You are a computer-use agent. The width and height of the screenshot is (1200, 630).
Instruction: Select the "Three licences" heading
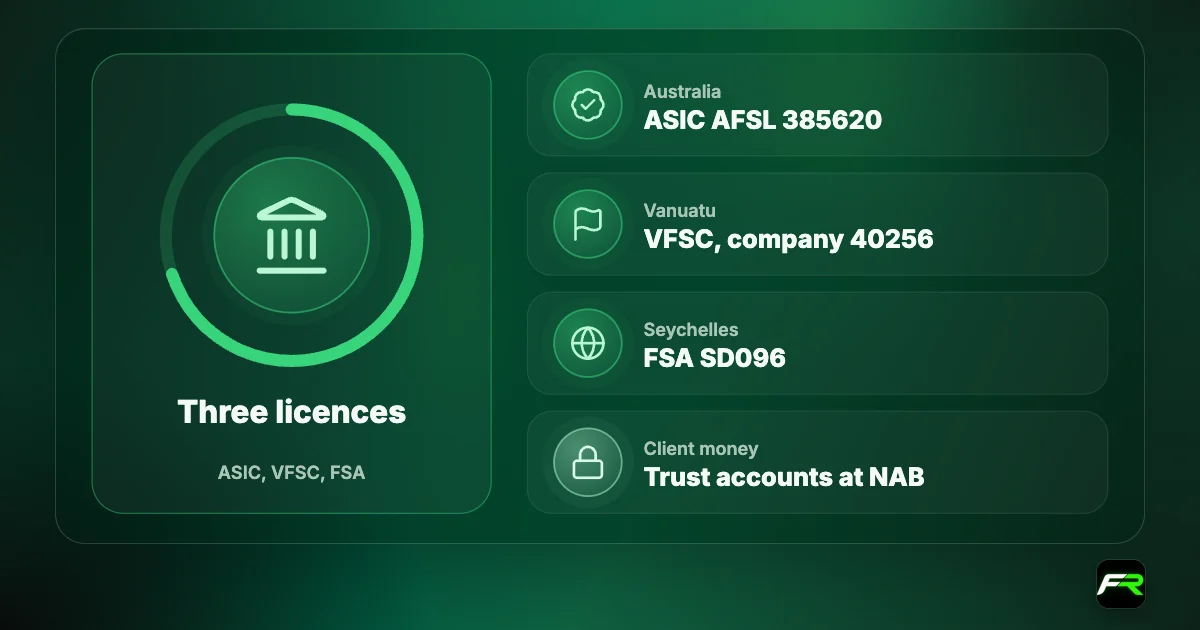292,412
